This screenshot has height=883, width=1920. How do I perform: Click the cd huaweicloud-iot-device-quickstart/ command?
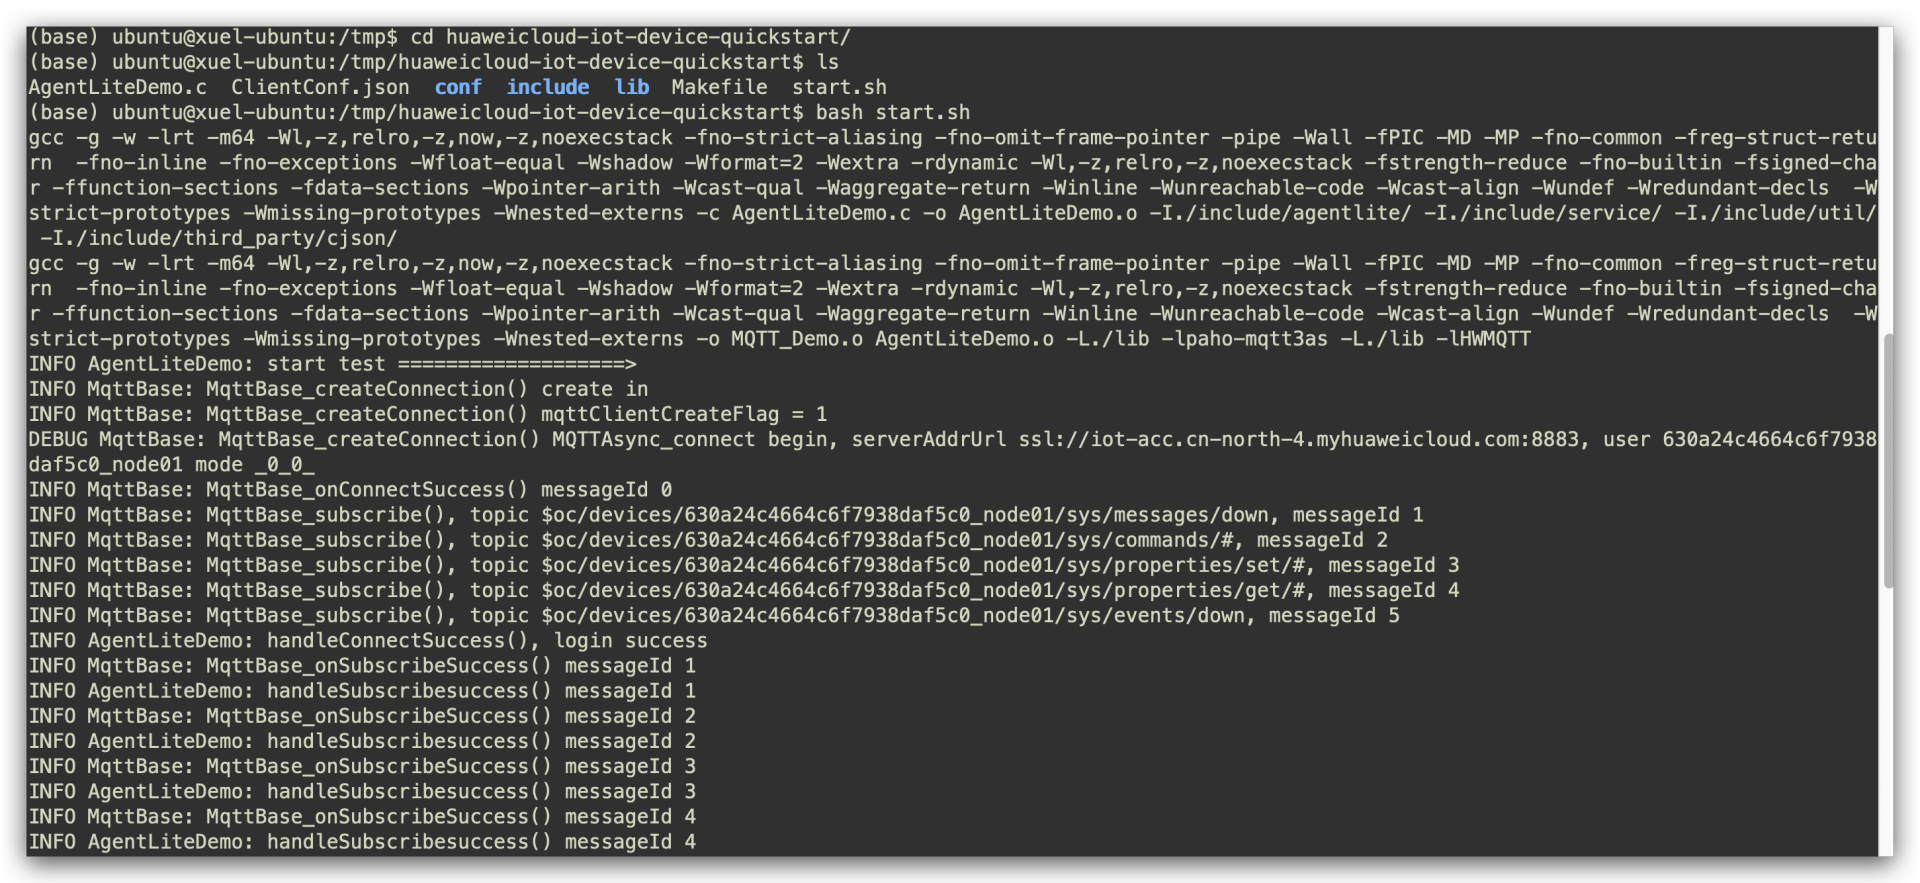pos(630,37)
